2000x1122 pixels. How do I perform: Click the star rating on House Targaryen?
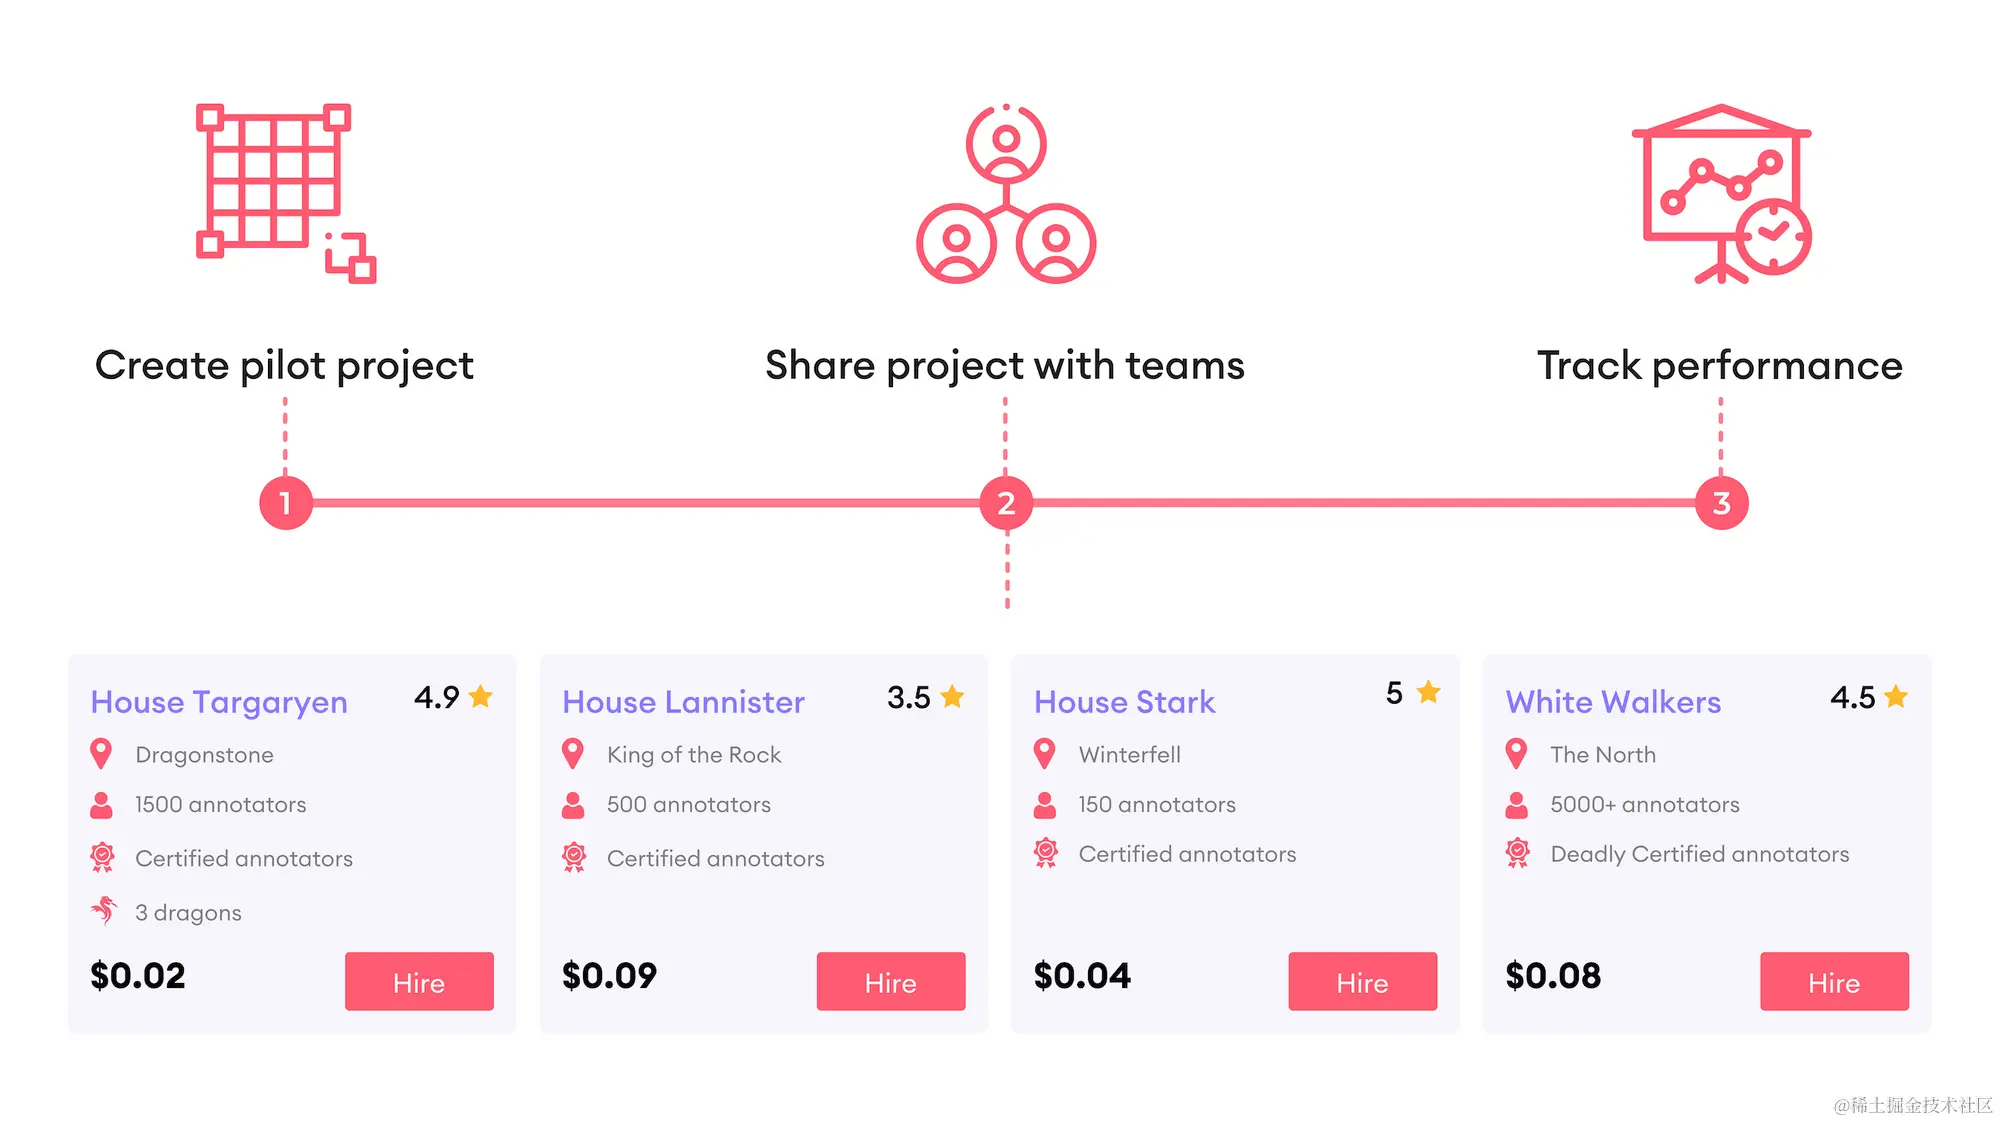[481, 697]
